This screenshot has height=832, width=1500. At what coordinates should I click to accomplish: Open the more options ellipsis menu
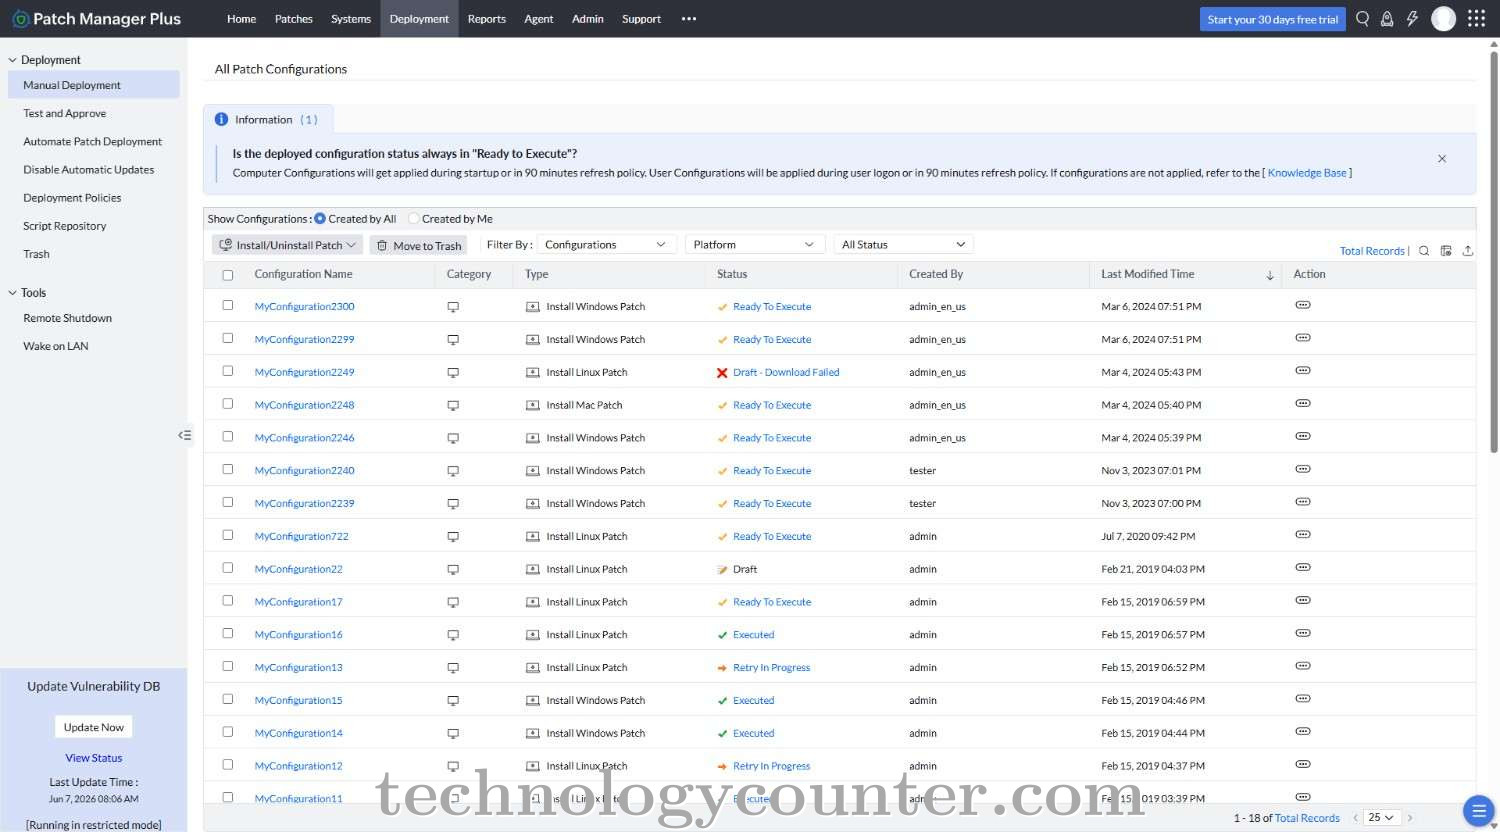(689, 19)
